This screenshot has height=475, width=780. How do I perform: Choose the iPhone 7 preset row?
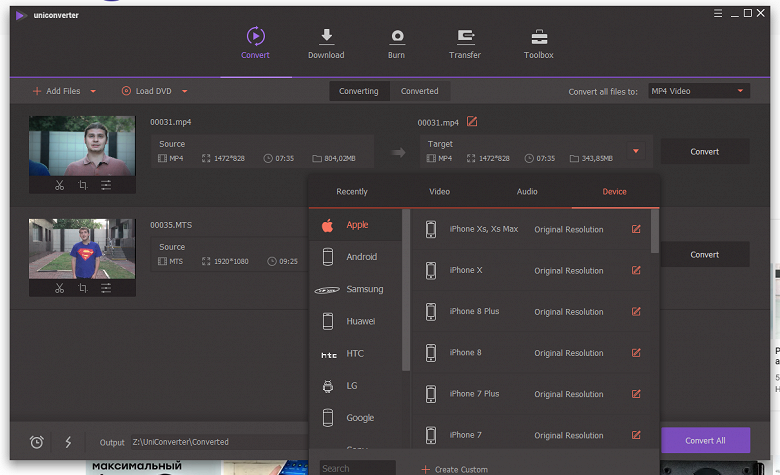coord(531,433)
